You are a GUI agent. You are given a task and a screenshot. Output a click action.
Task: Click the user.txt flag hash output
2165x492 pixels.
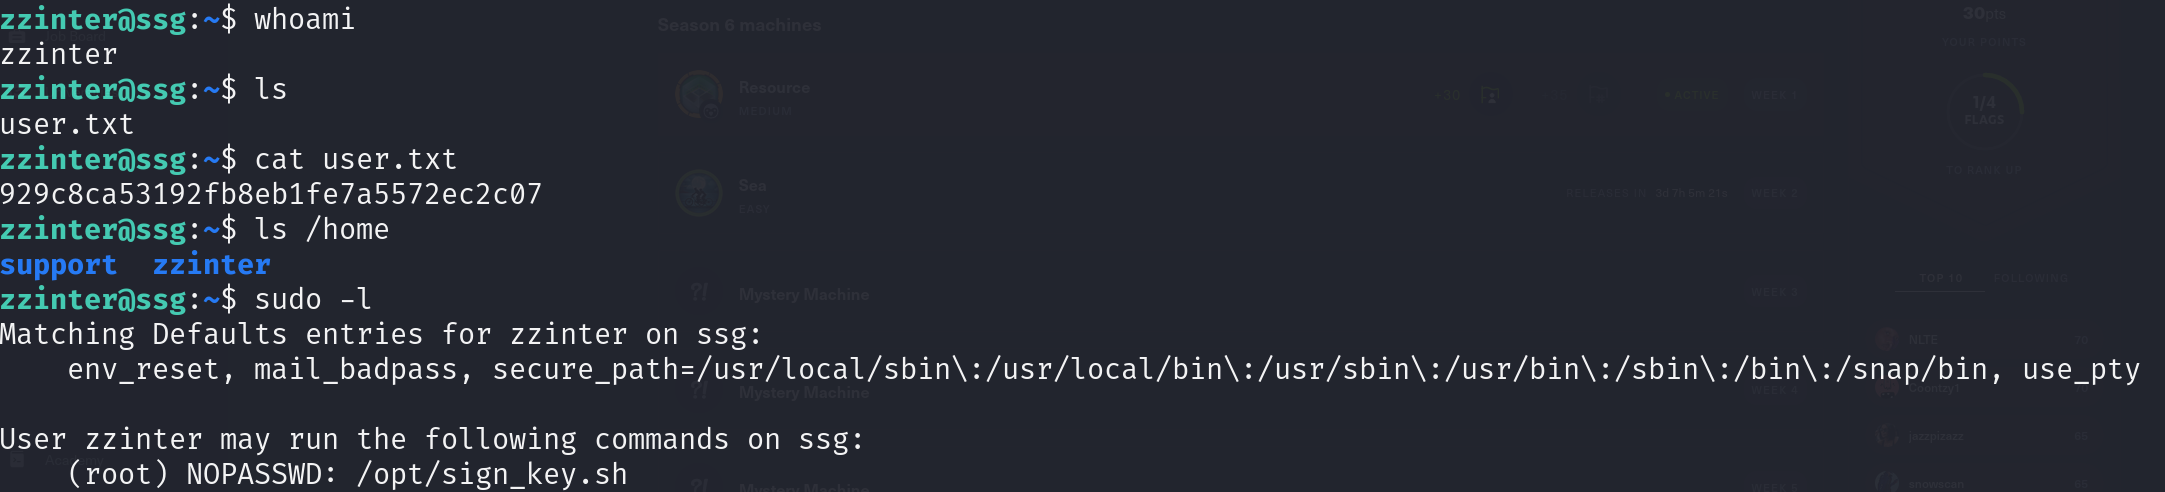(271, 194)
